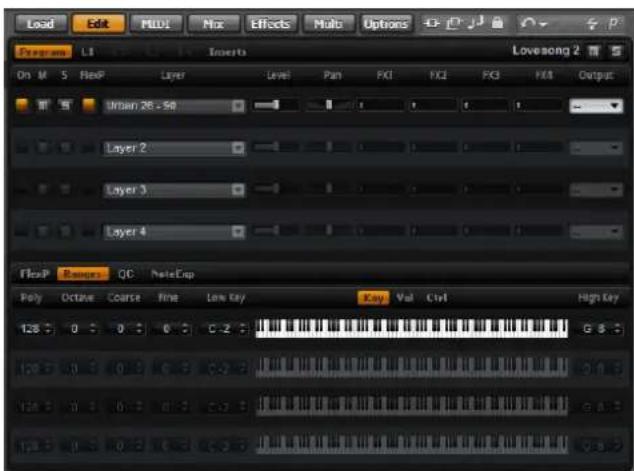
Task: Adjust the Urban layer Pan slider
Action: point(328,105)
